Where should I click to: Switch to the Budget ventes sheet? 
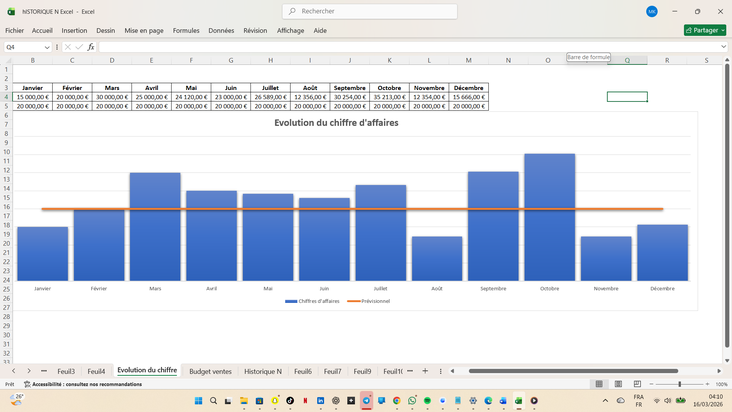coord(210,371)
